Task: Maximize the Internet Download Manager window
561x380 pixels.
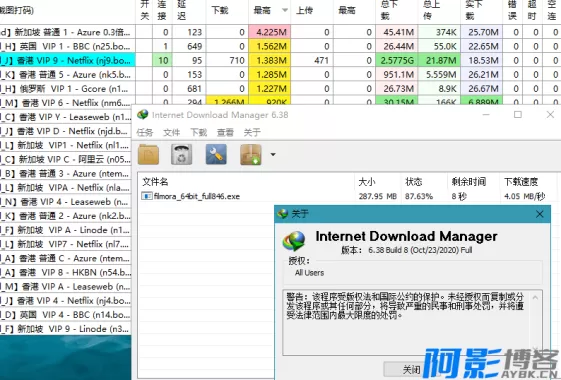Action: [517, 115]
